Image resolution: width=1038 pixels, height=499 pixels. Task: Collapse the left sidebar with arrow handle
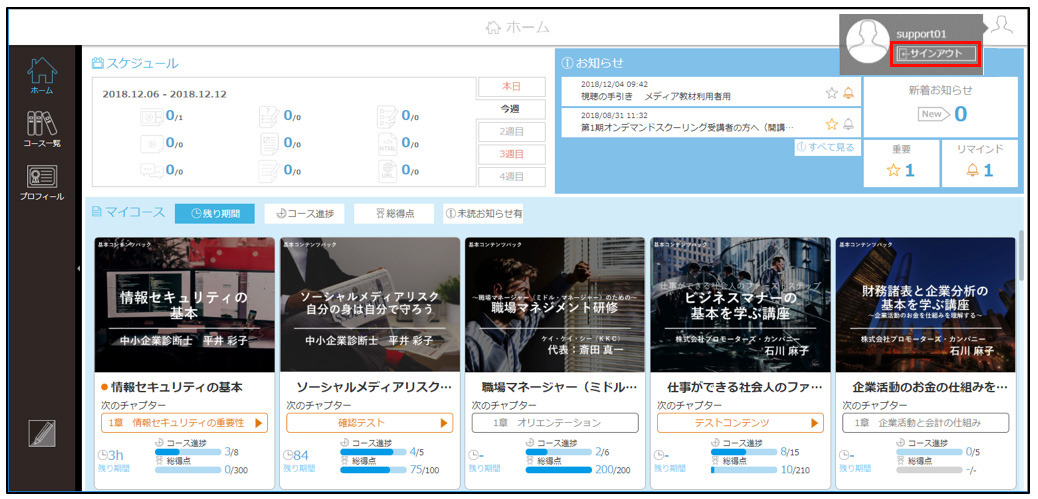pos(78,268)
